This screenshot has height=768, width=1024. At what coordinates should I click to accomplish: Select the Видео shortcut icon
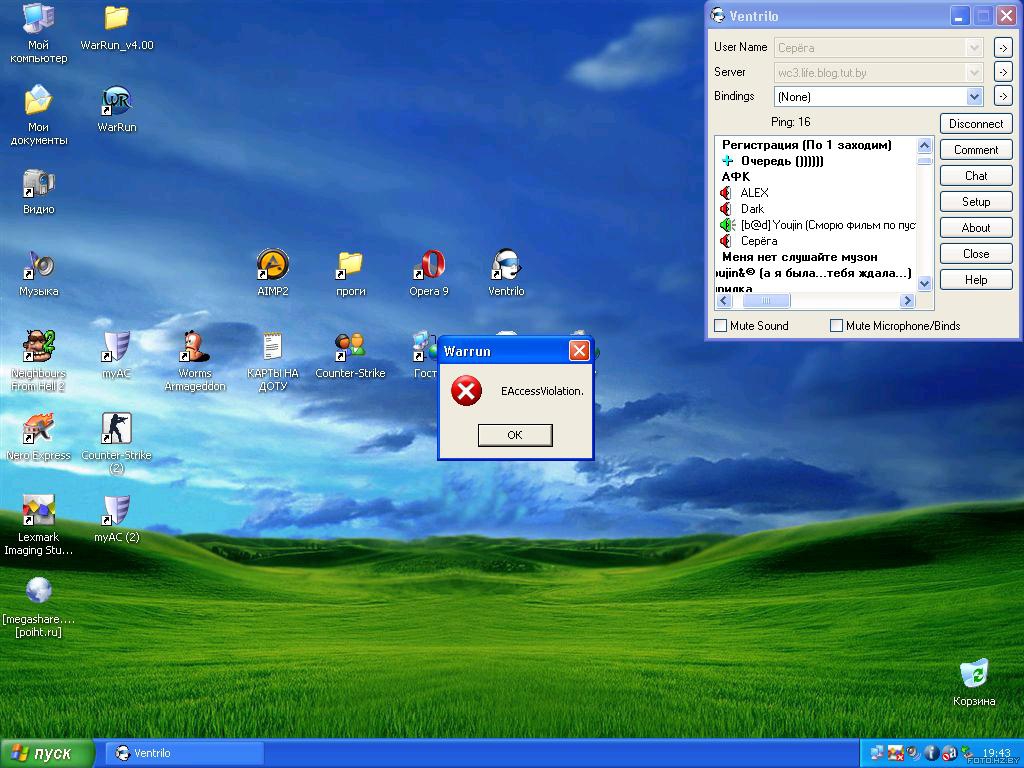point(38,183)
